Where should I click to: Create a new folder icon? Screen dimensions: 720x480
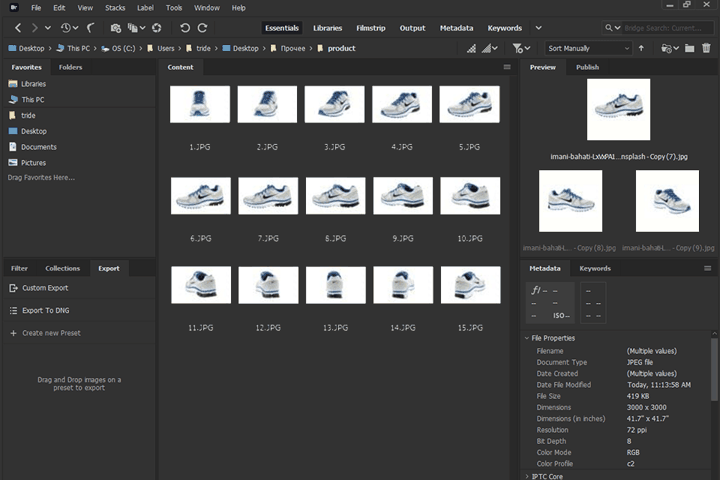tap(690, 48)
